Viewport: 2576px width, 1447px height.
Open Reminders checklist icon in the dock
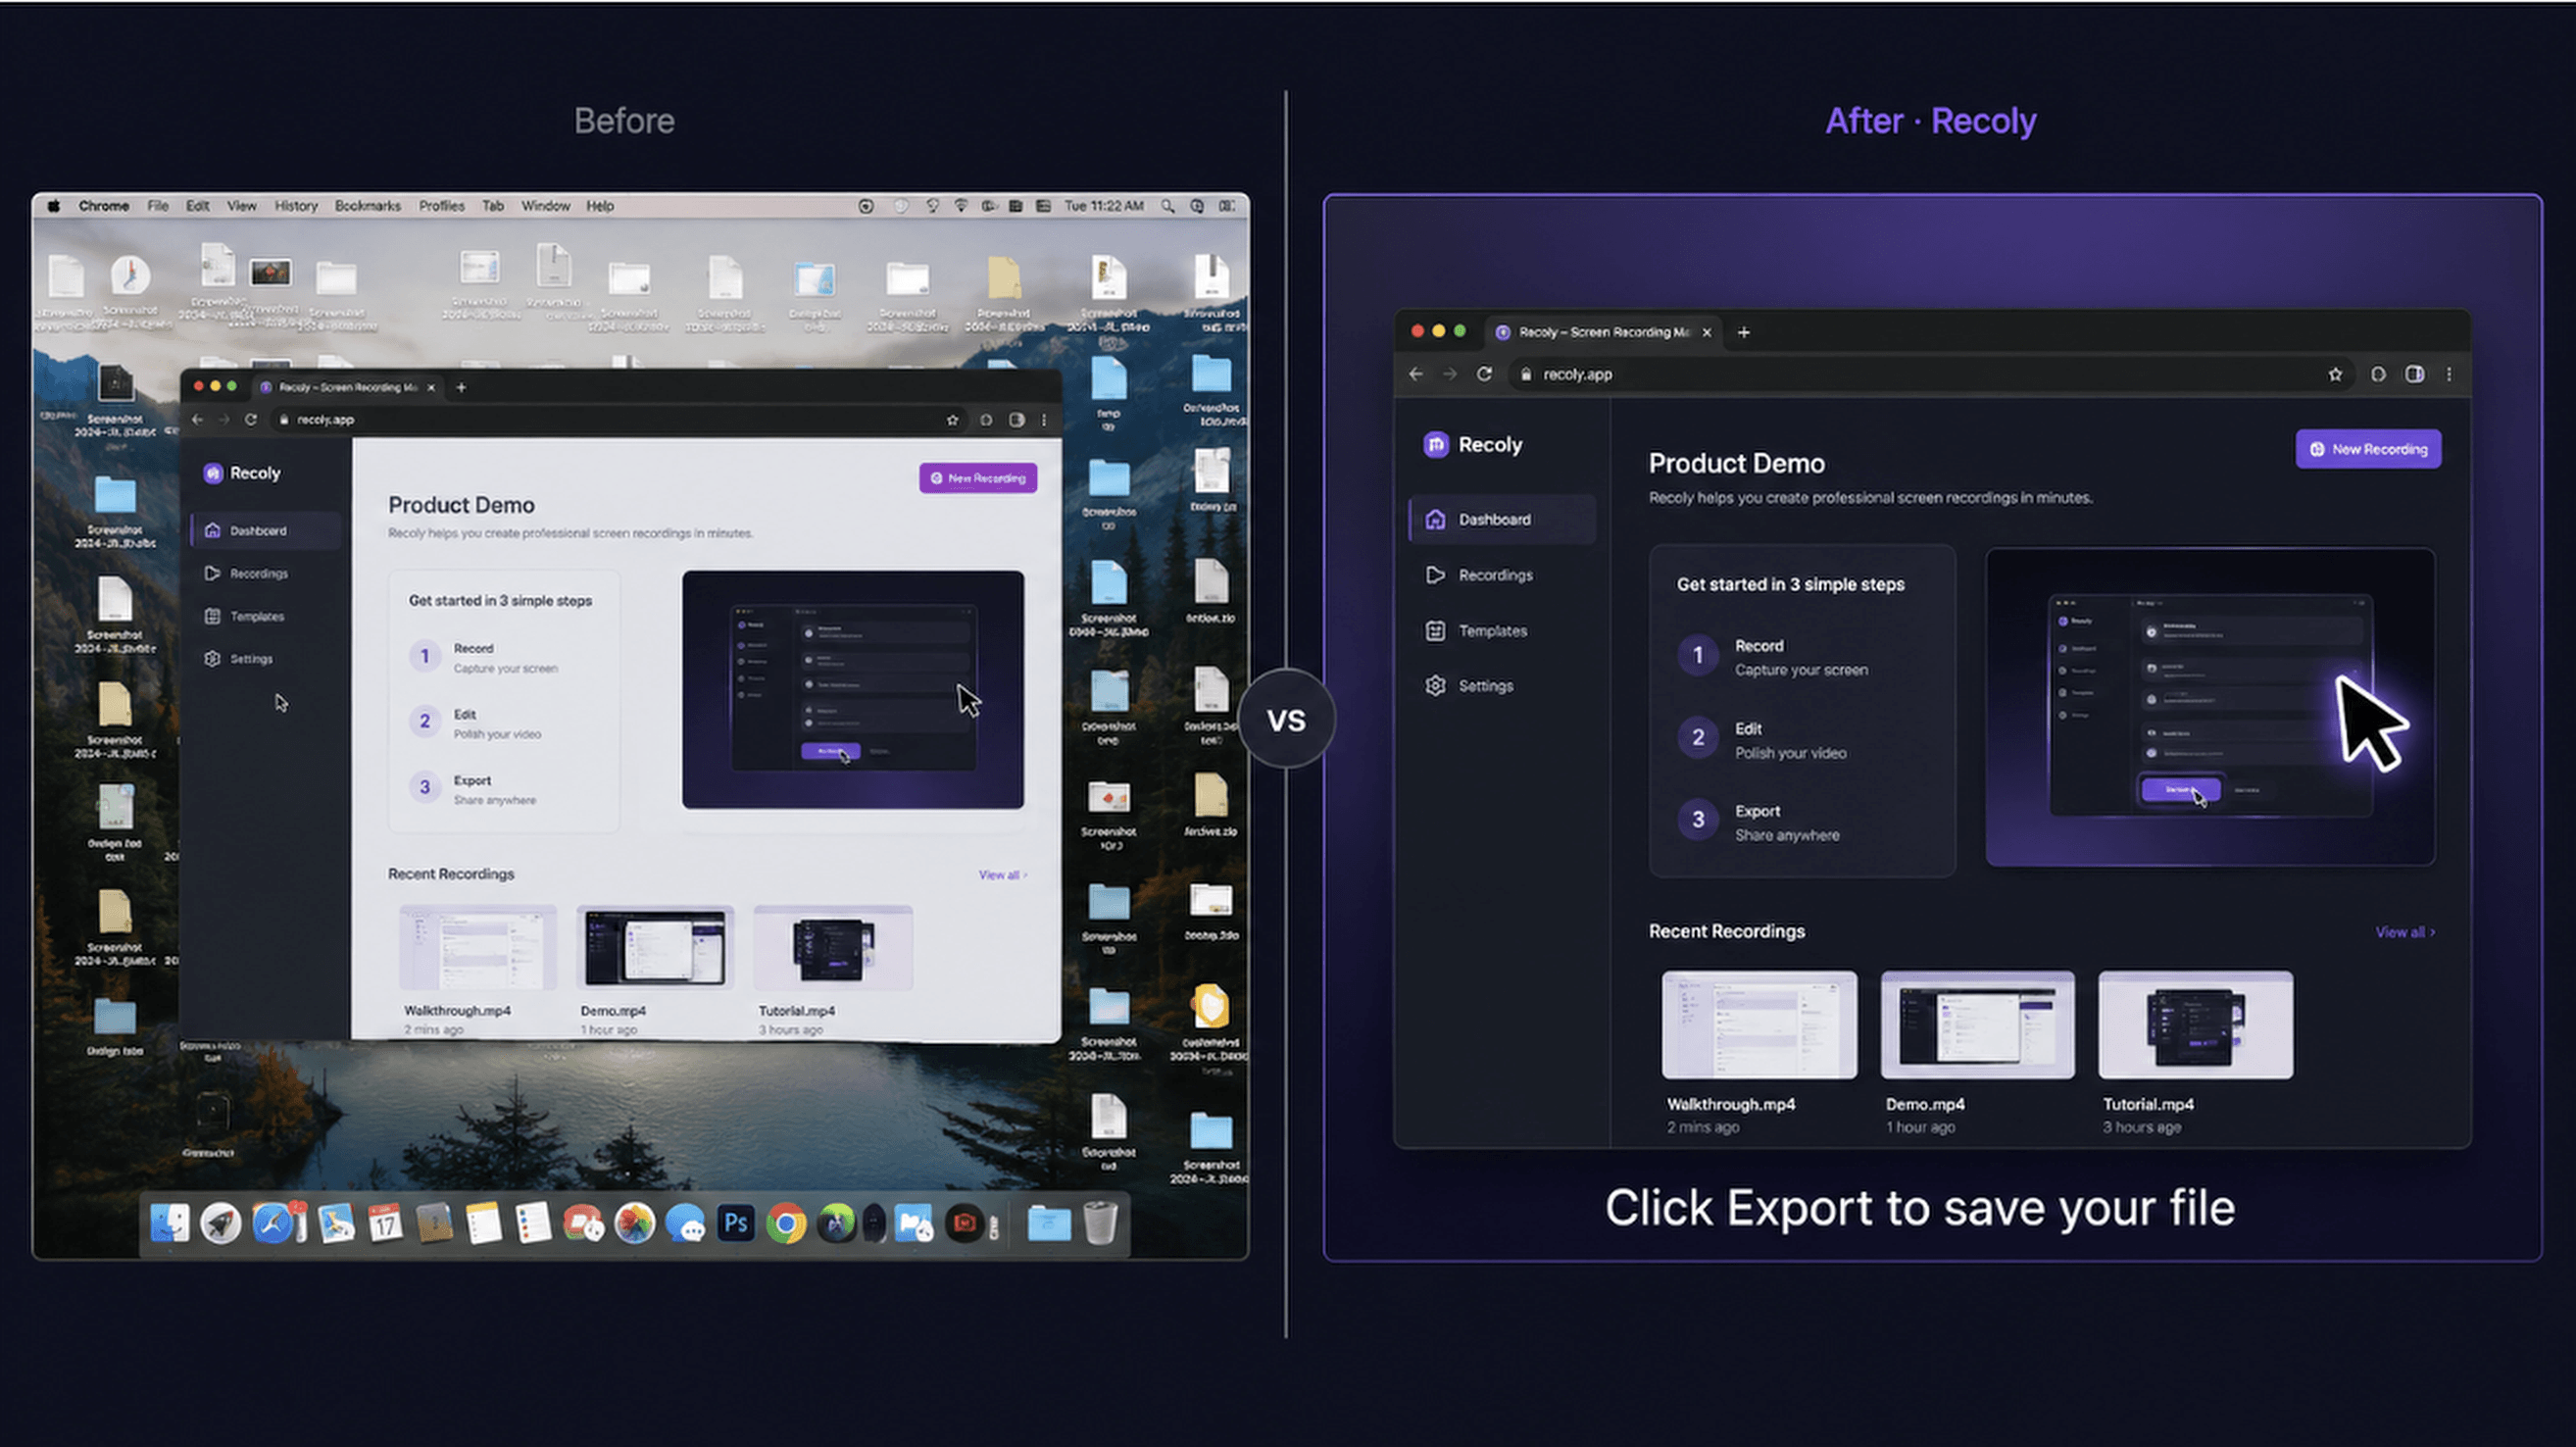click(x=533, y=1222)
